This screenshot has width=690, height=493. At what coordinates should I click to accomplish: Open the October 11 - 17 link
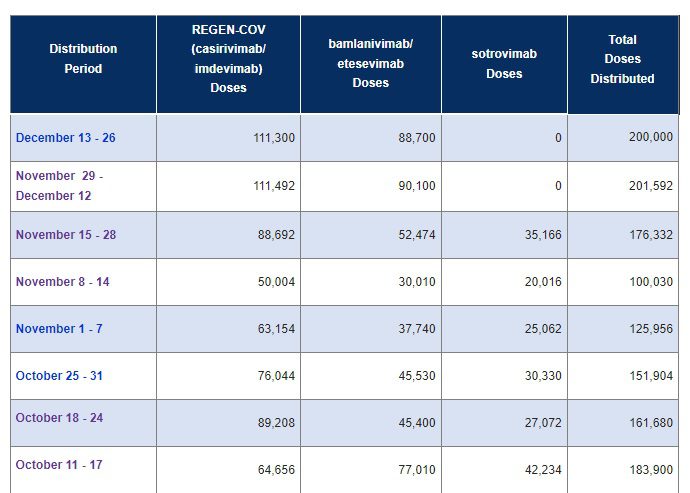tap(59, 465)
